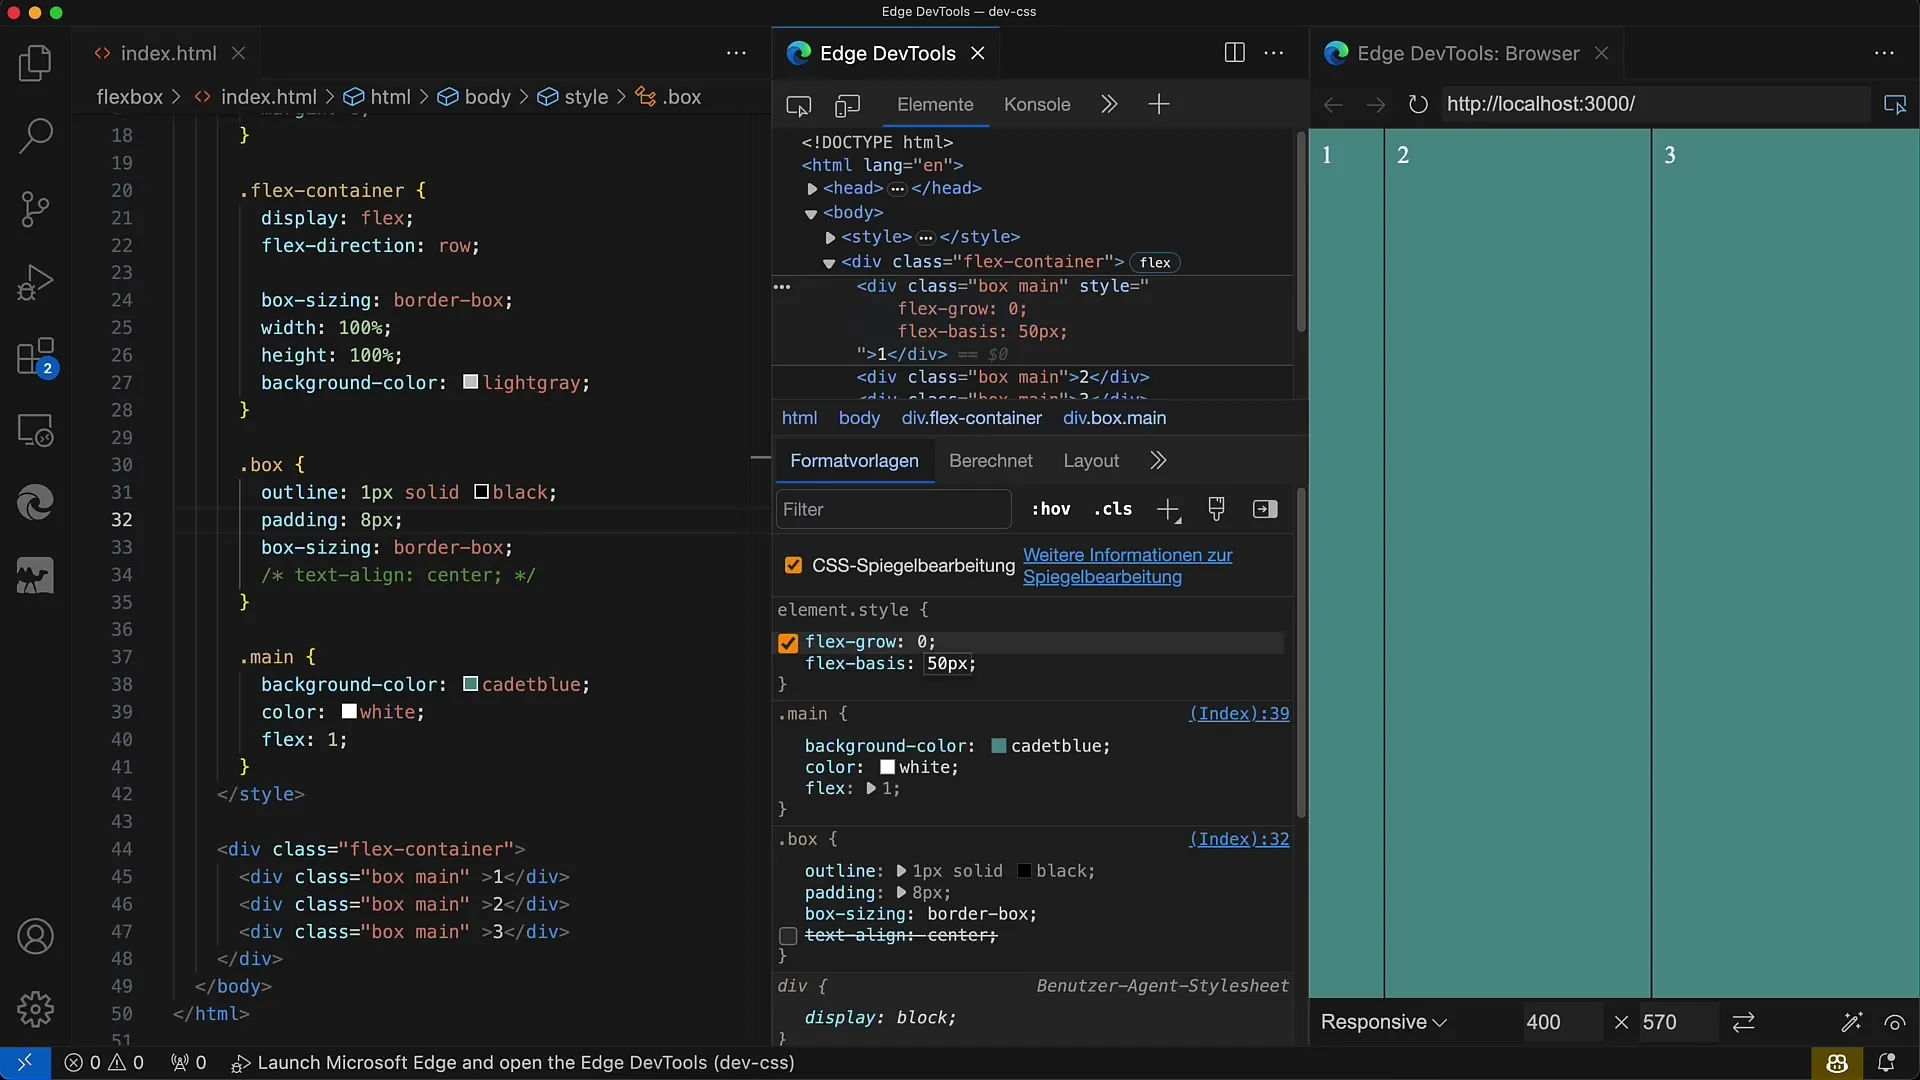Screen dimensions: 1920x1080
Task: Open the Formatvorlagen tab
Action: coord(854,461)
